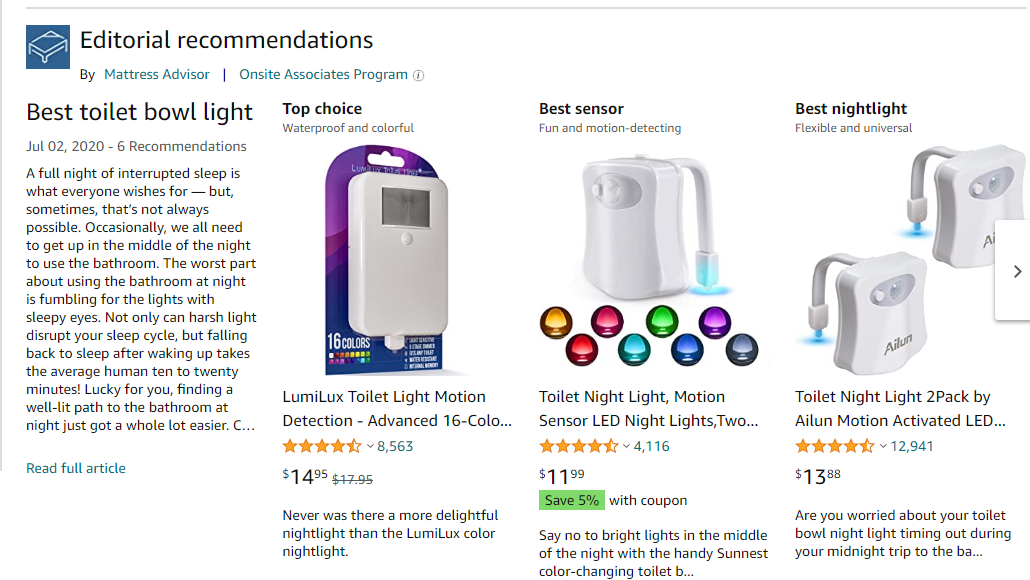View the 8,563 LumiLux reviews

(x=395, y=447)
